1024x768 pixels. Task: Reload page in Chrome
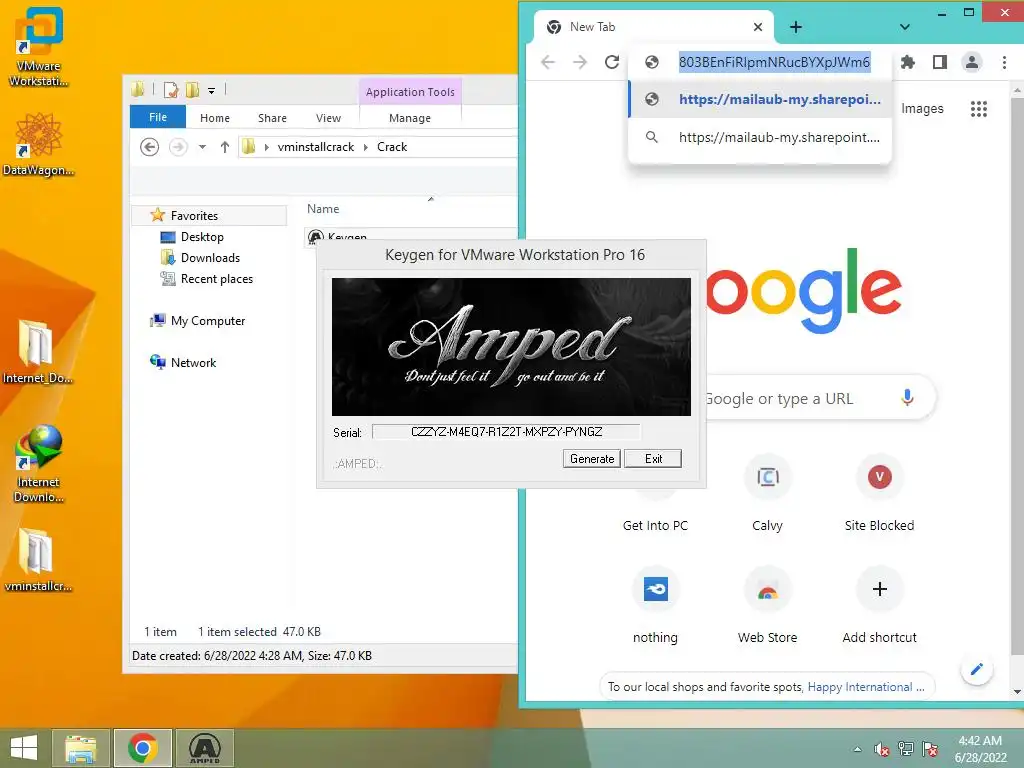pos(612,62)
